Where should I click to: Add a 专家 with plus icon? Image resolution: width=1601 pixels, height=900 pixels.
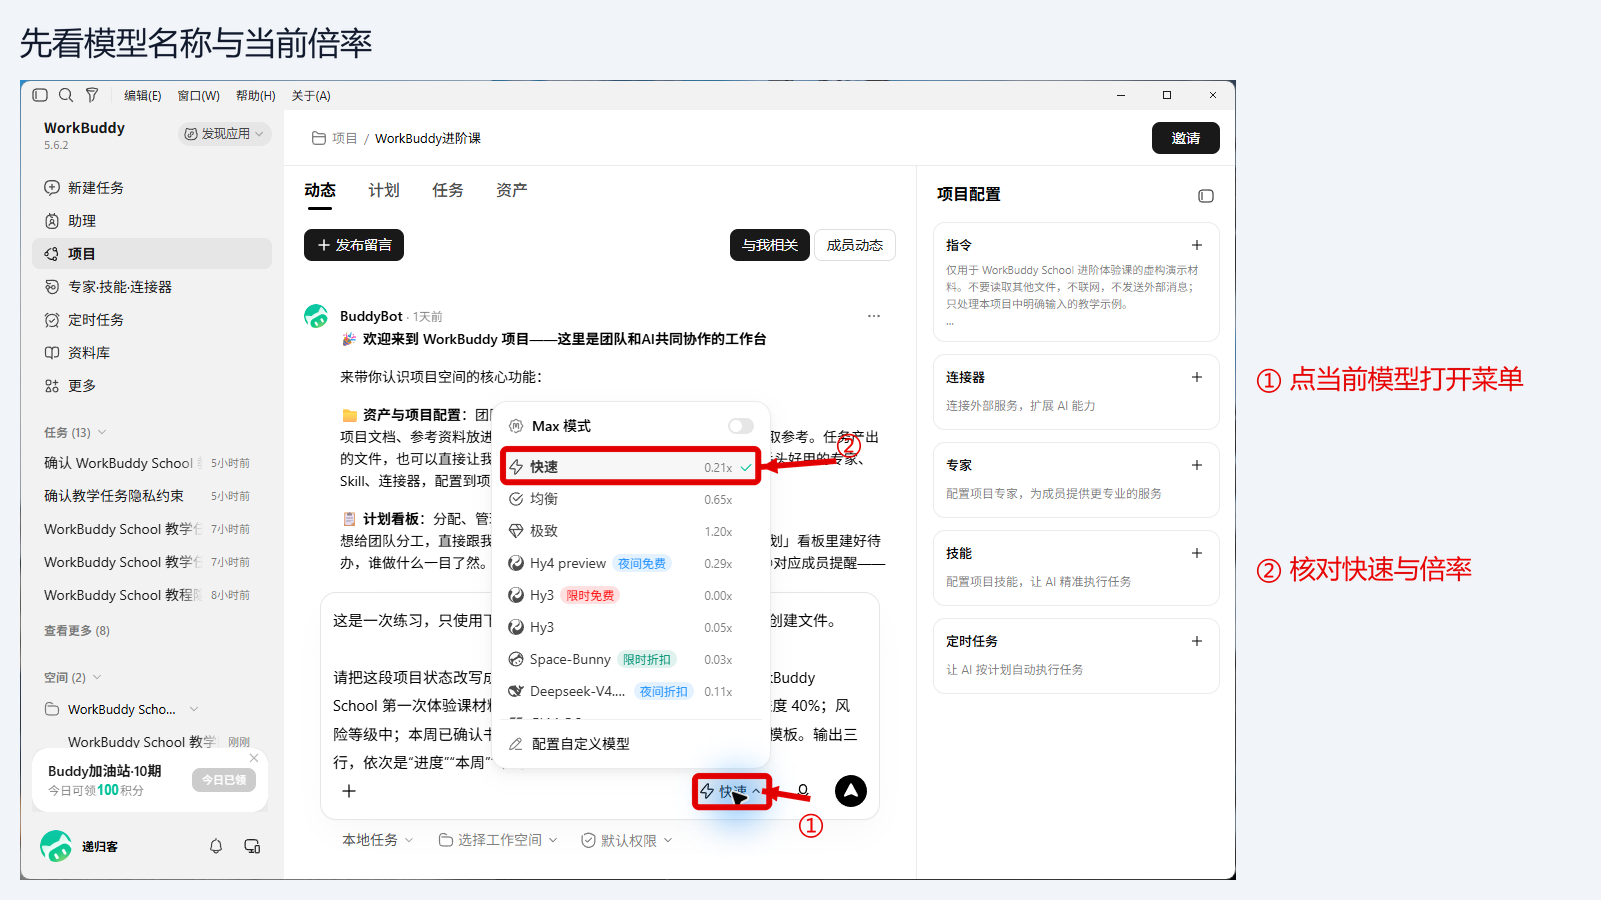click(1197, 465)
